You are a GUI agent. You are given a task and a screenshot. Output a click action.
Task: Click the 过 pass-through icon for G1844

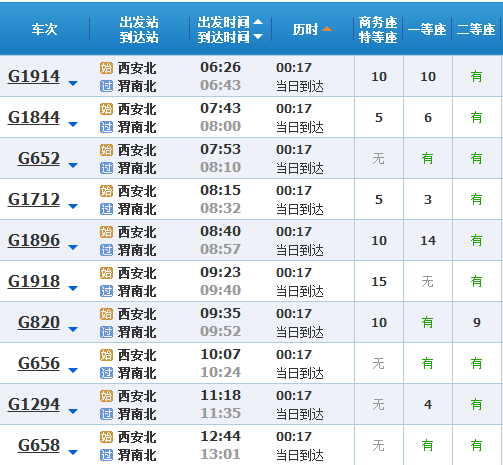pyautogui.click(x=106, y=127)
